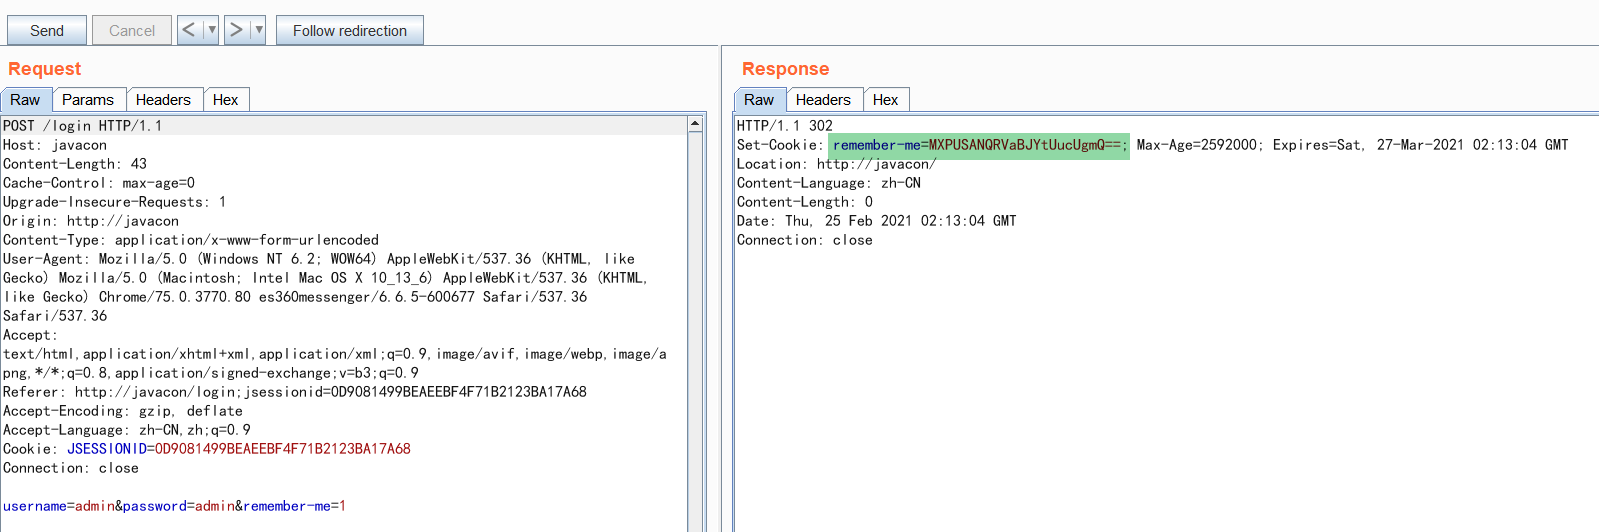This screenshot has width=1599, height=532.
Task: Open the back history dropdown arrow
Action: pos(212,30)
